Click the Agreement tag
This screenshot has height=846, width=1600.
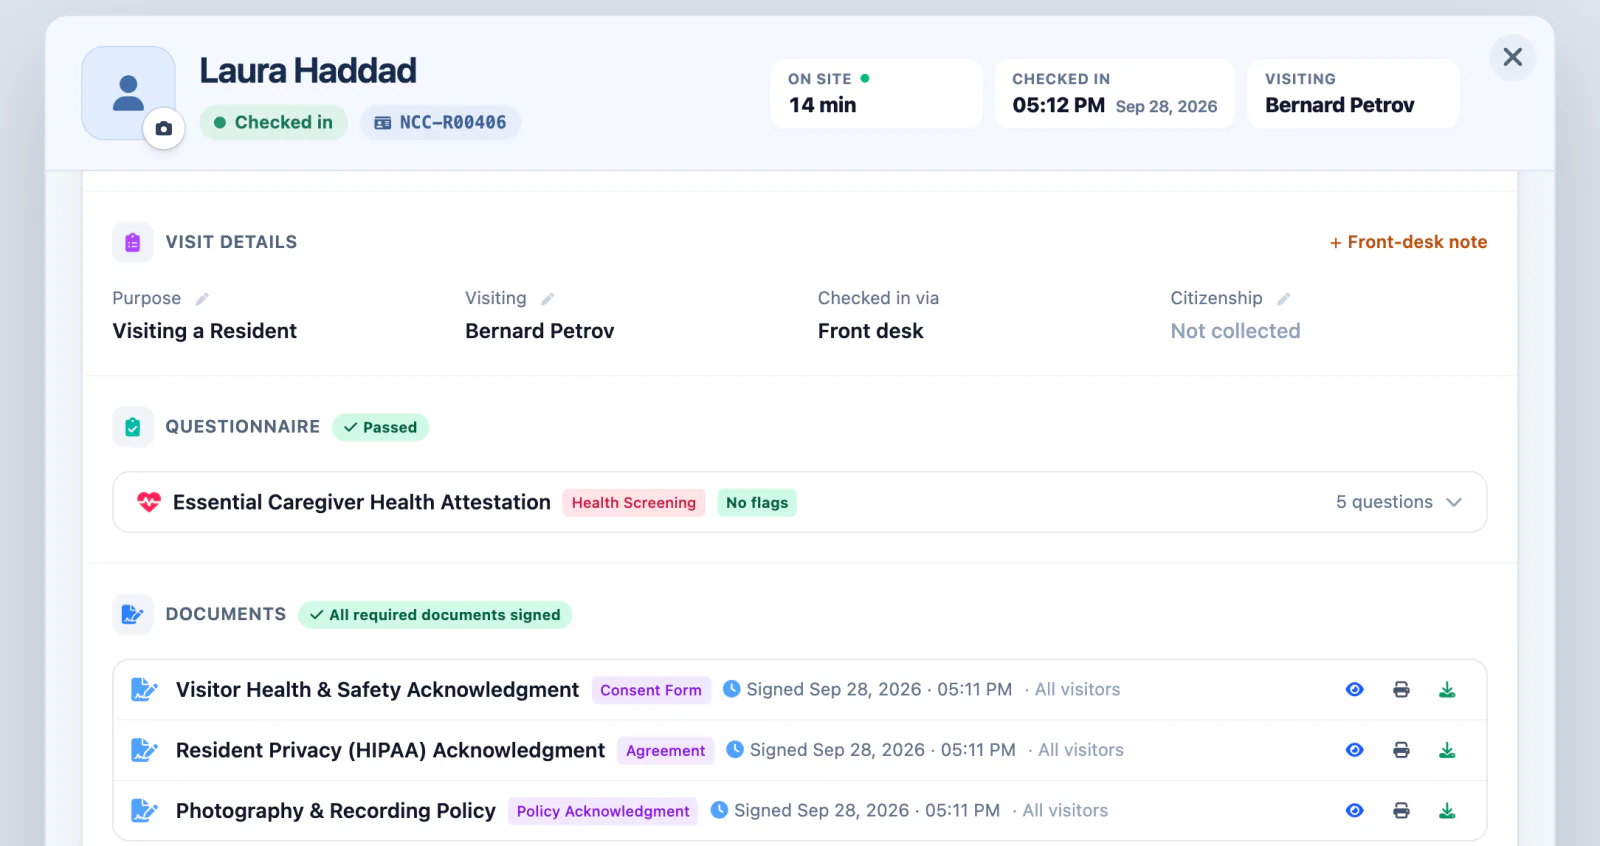pos(665,750)
